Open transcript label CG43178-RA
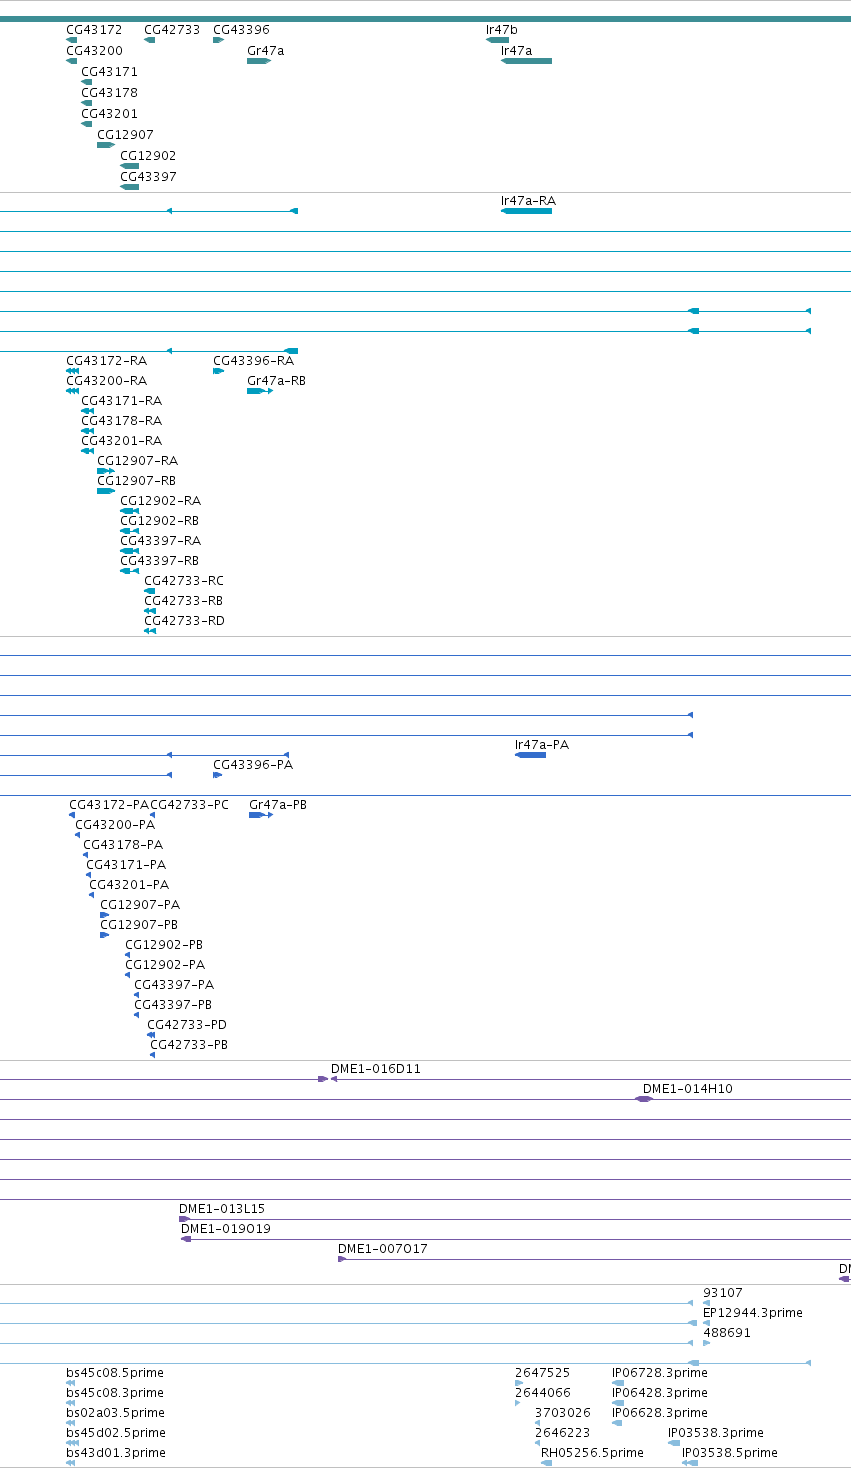This screenshot has height=1468, width=851. (122, 421)
